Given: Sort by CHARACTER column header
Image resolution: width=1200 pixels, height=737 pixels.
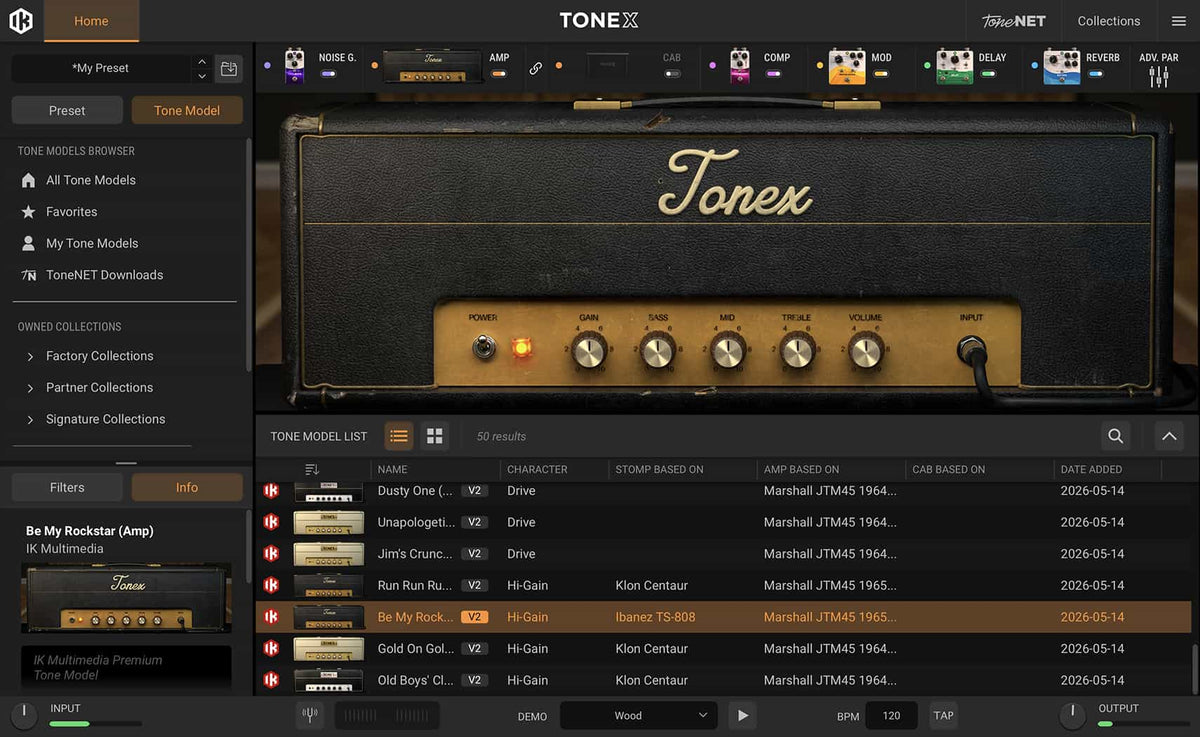Looking at the screenshot, I should click(537, 469).
